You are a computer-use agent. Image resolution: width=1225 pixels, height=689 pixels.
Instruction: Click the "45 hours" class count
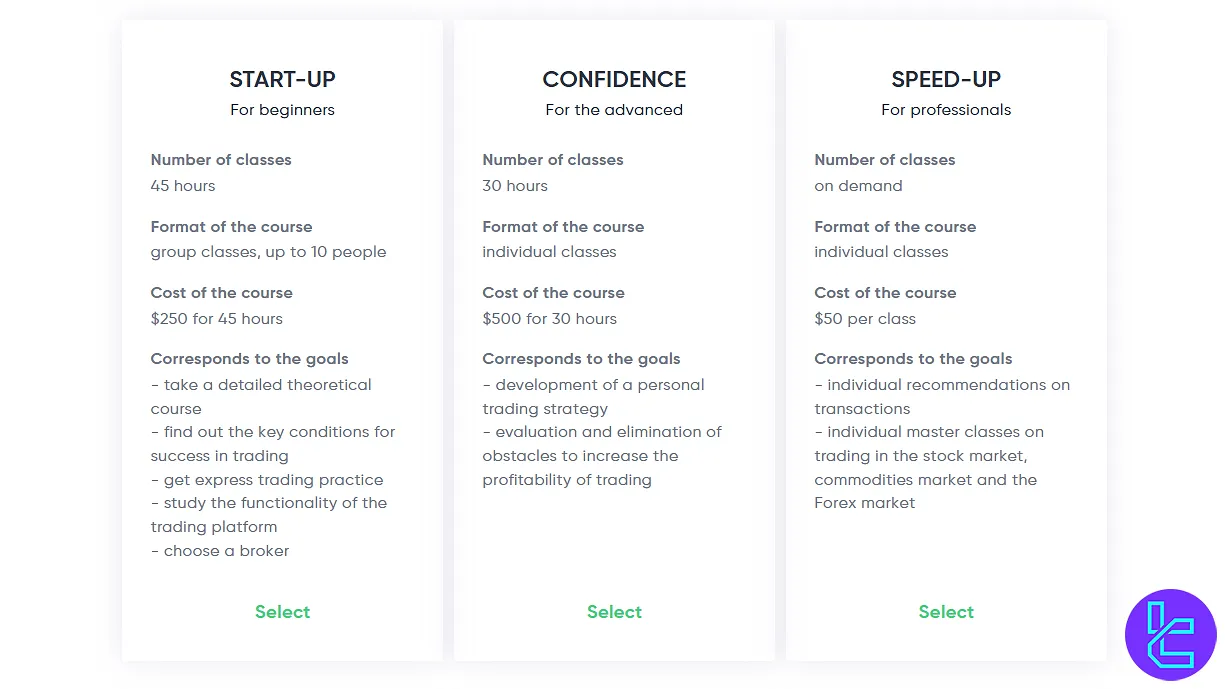point(183,186)
